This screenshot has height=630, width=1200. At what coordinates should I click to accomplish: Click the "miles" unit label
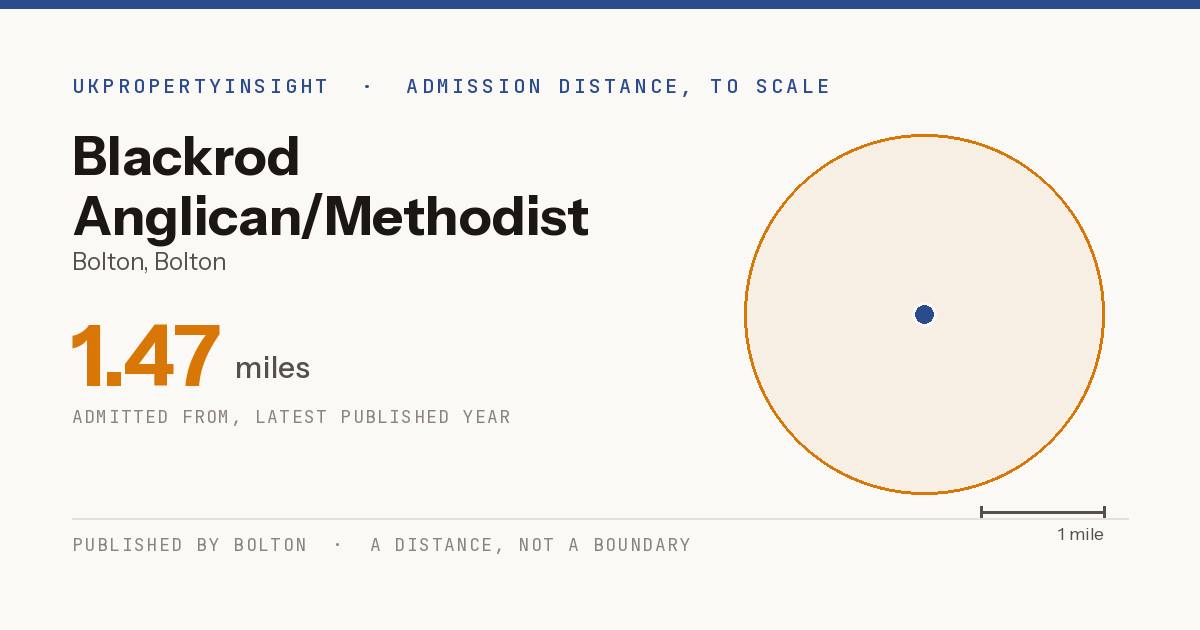click(x=272, y=368)
